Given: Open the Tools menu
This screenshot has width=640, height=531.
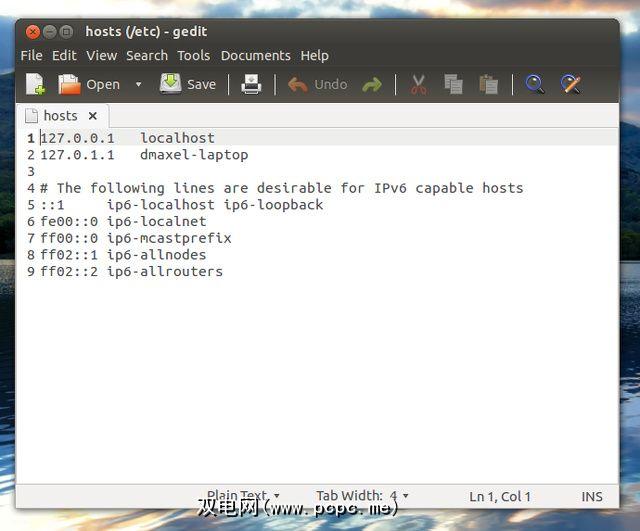Looking at the screenshot, I should click(194, 56).
